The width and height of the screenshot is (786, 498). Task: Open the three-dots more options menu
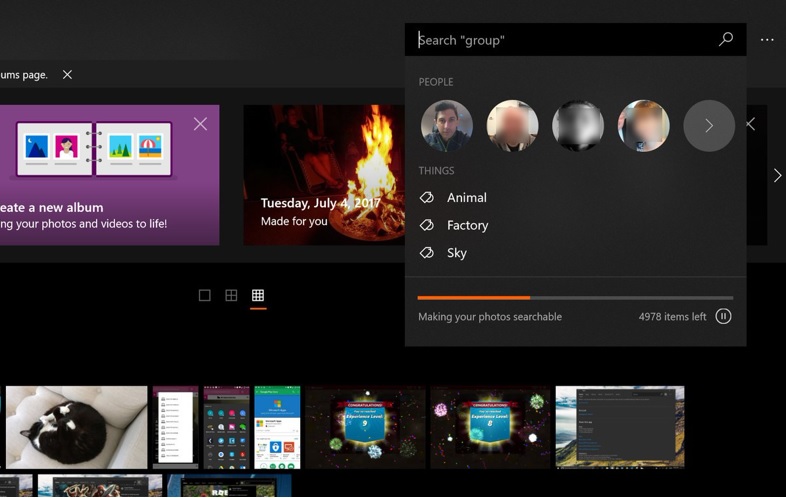767,40
